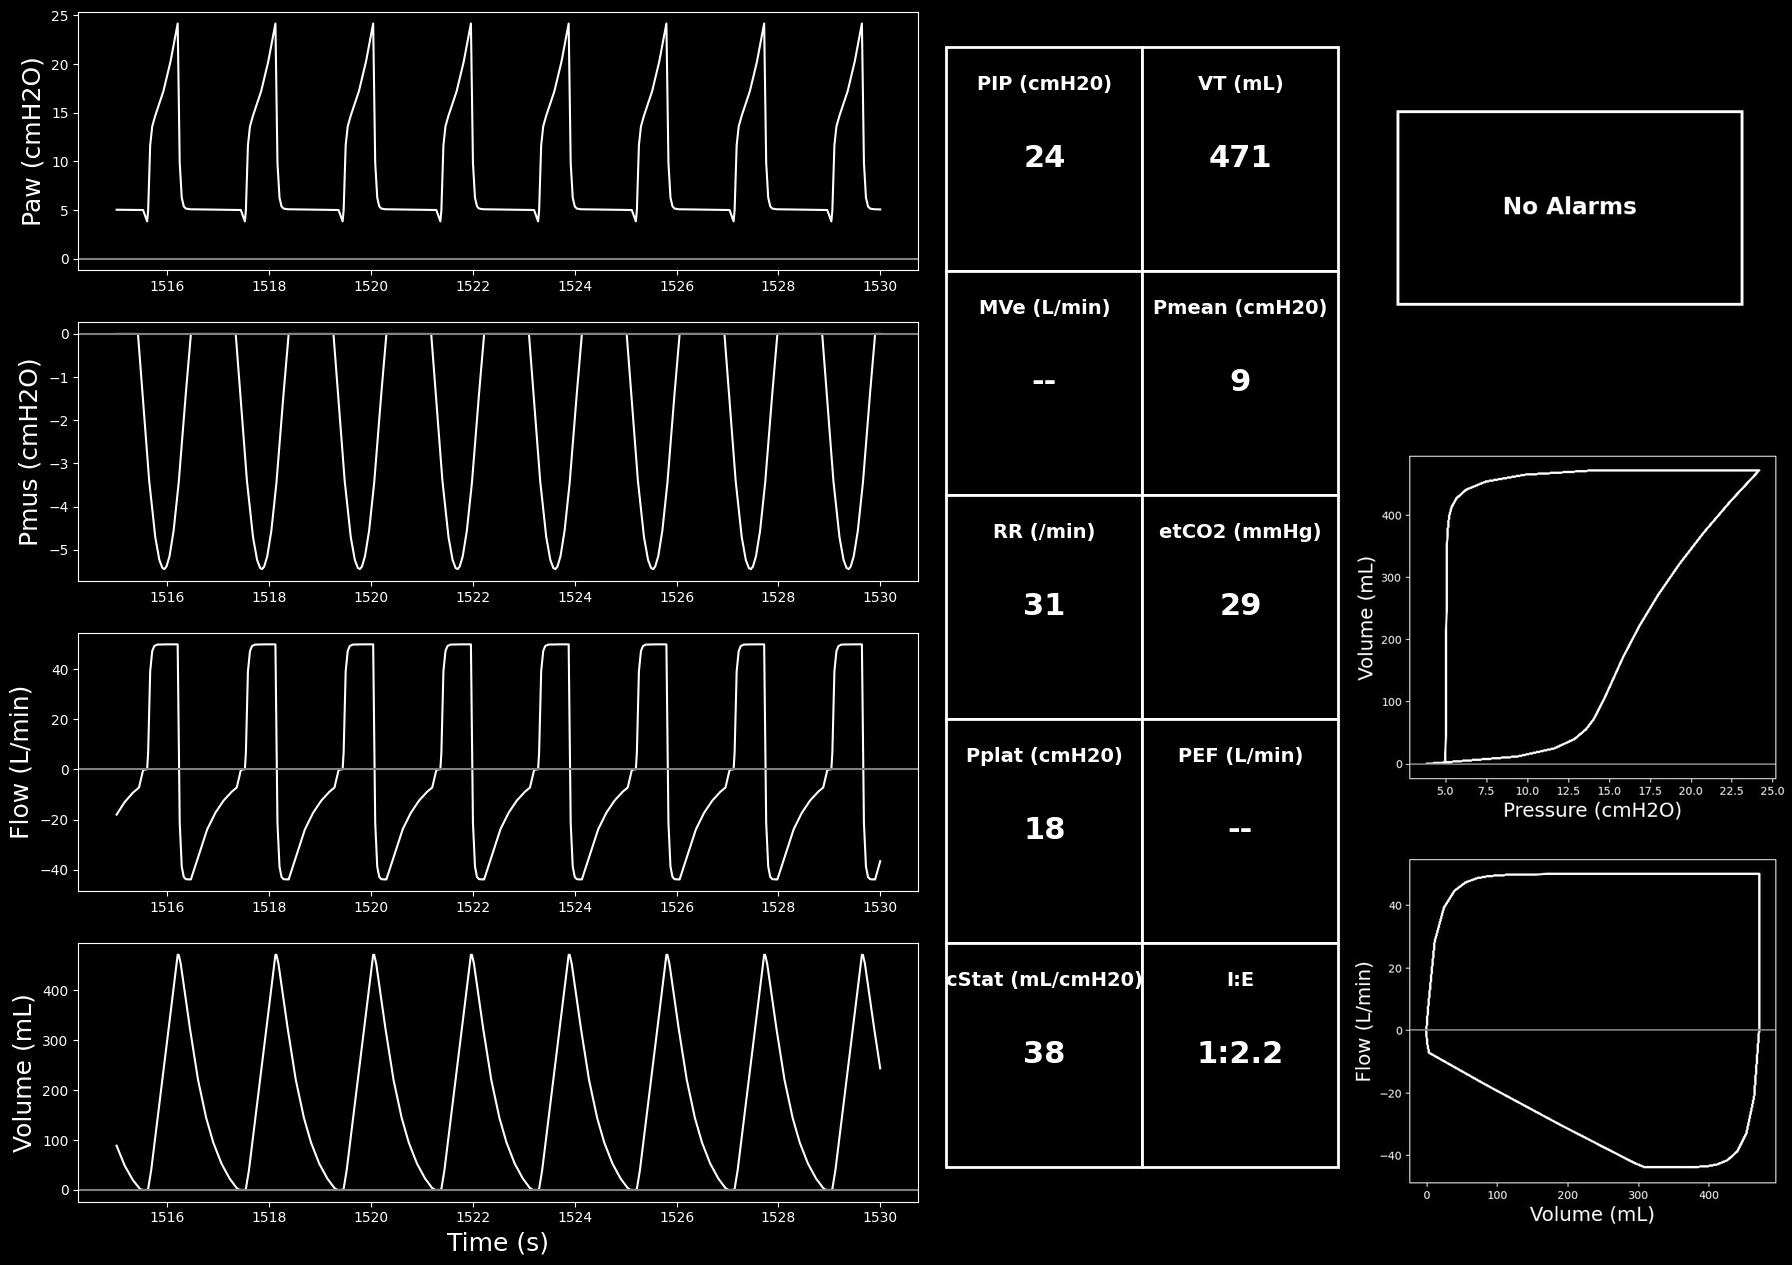
Task: Select the etCO2 reading 29
Action: [1240, 605]
